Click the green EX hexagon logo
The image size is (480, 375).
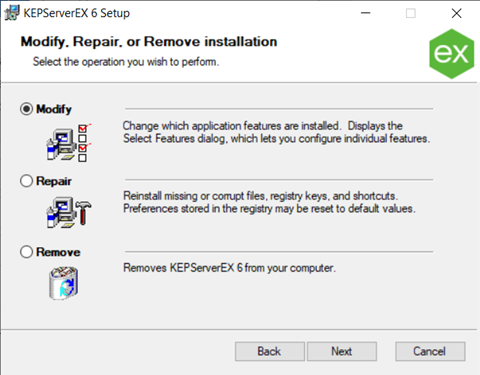point(452,54)
